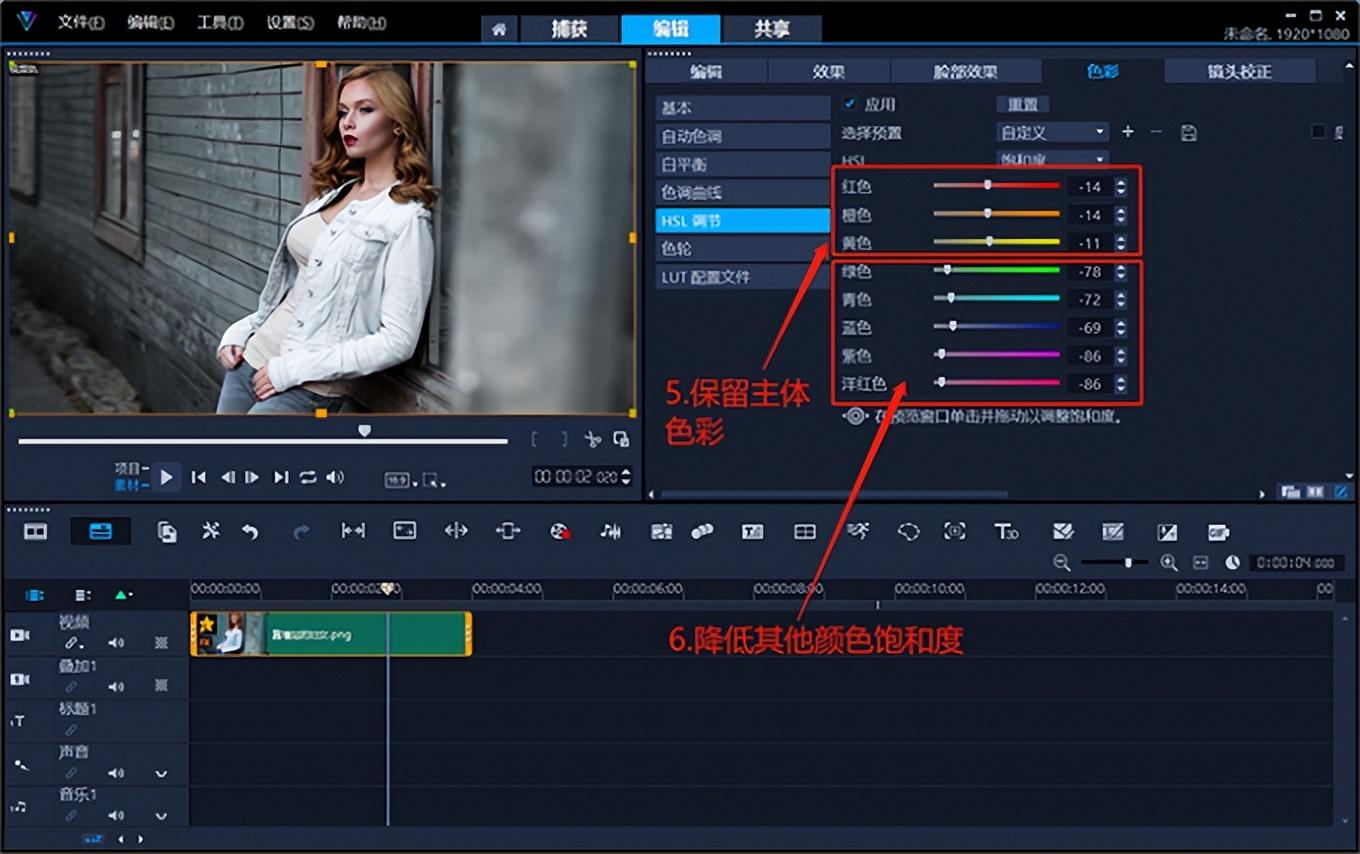Open the split screen template grid icon

805,532
